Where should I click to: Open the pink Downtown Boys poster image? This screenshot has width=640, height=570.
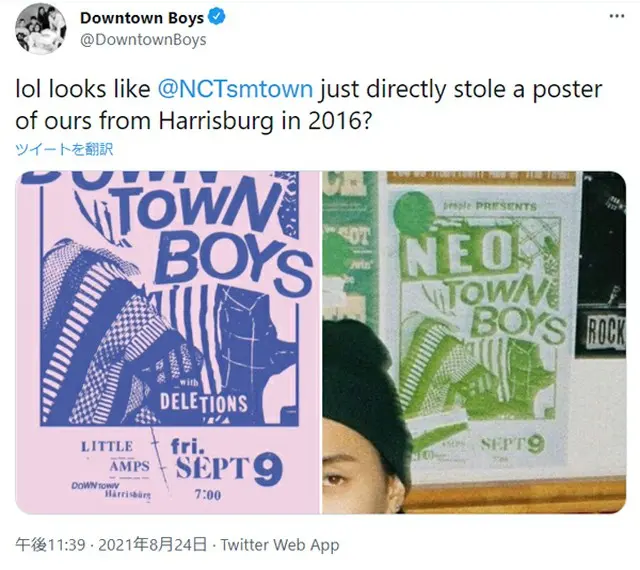167,342
